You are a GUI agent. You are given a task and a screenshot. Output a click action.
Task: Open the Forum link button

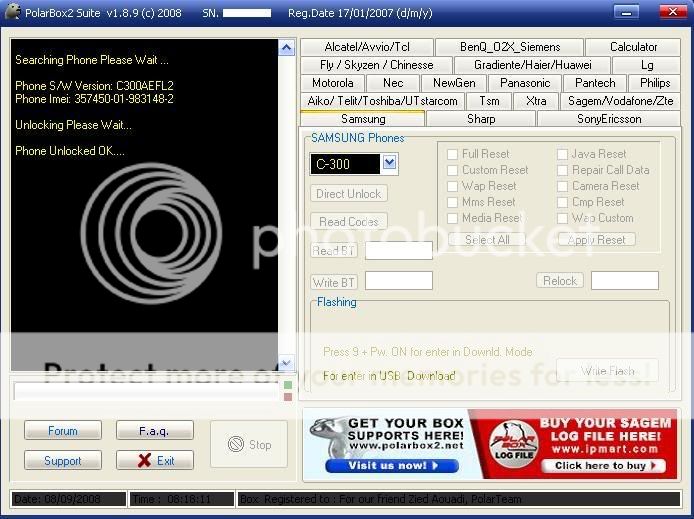[63, 430]
